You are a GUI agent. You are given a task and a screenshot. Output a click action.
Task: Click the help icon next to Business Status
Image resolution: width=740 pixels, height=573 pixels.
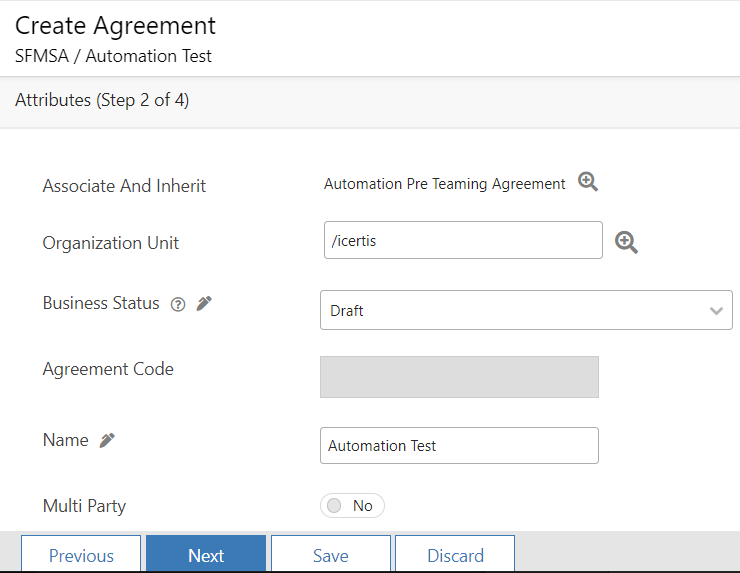pos(178,305)
